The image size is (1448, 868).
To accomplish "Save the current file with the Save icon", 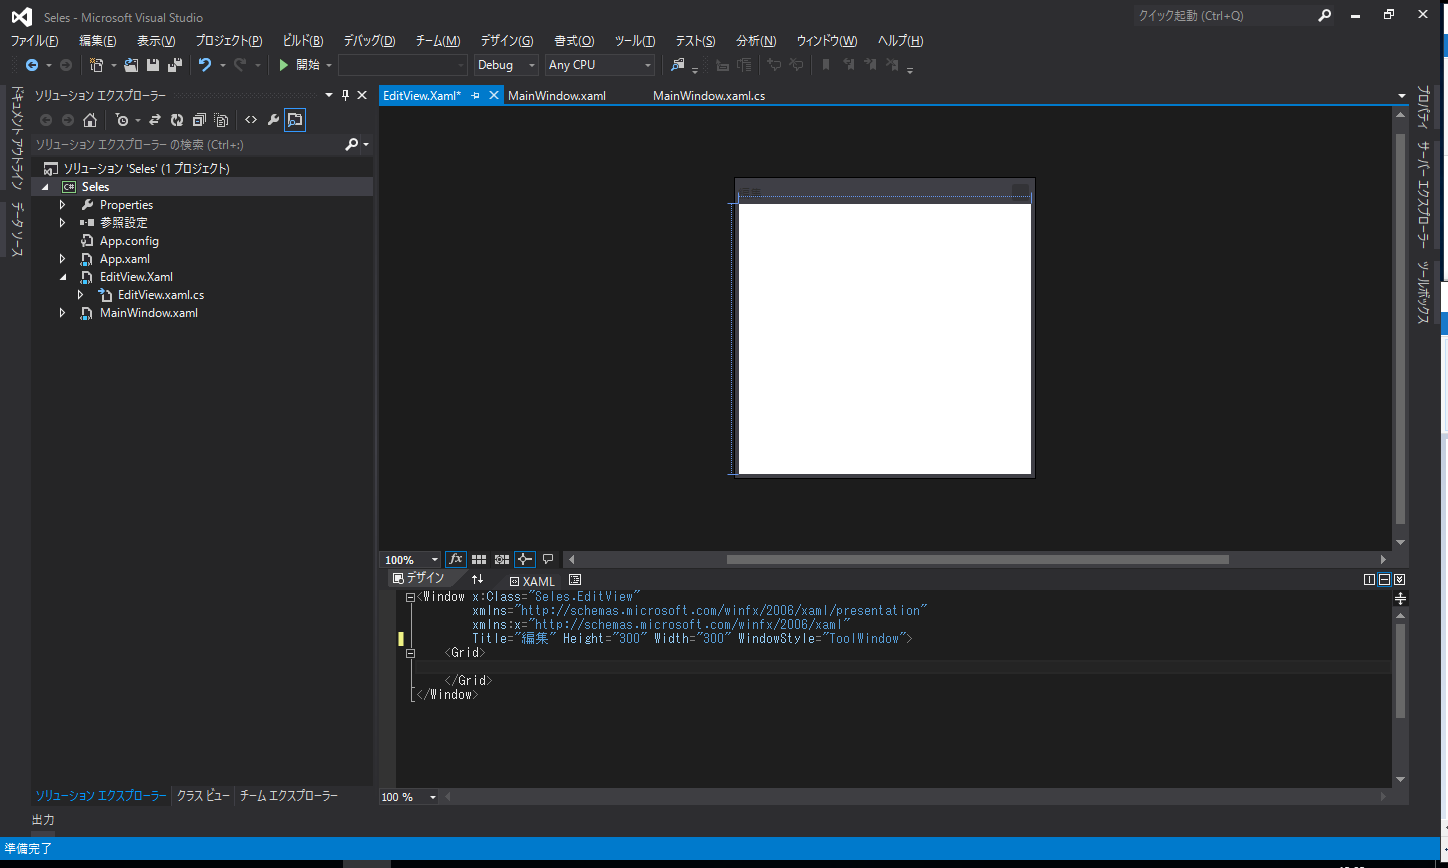I will (153, 65).
